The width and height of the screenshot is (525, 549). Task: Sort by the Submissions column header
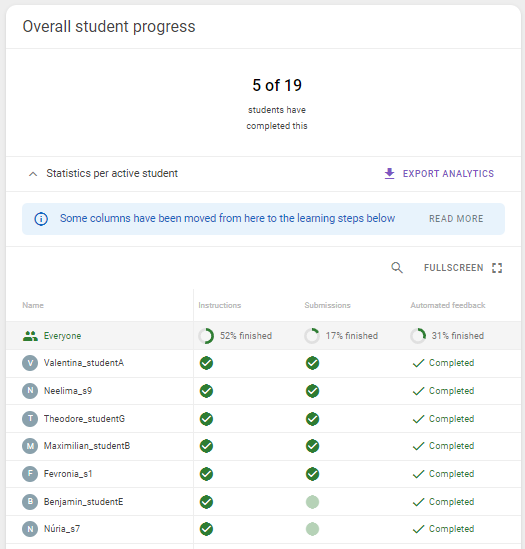pos(327,305)
